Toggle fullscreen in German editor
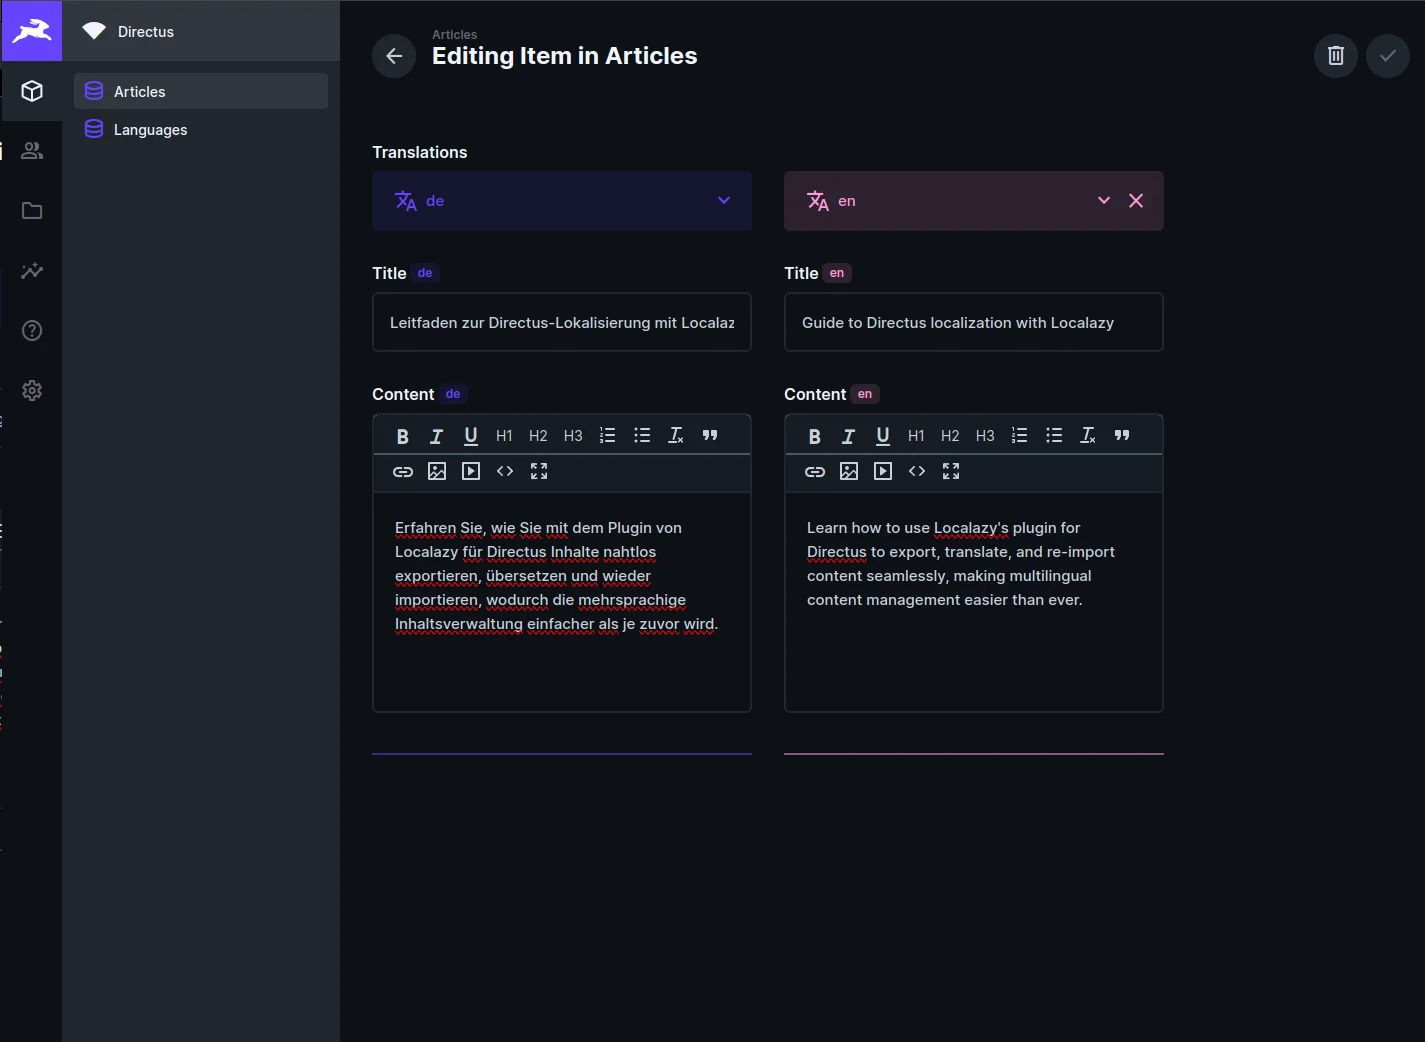The width and height of the screenshot is (1425, 1042). point(539,471)
